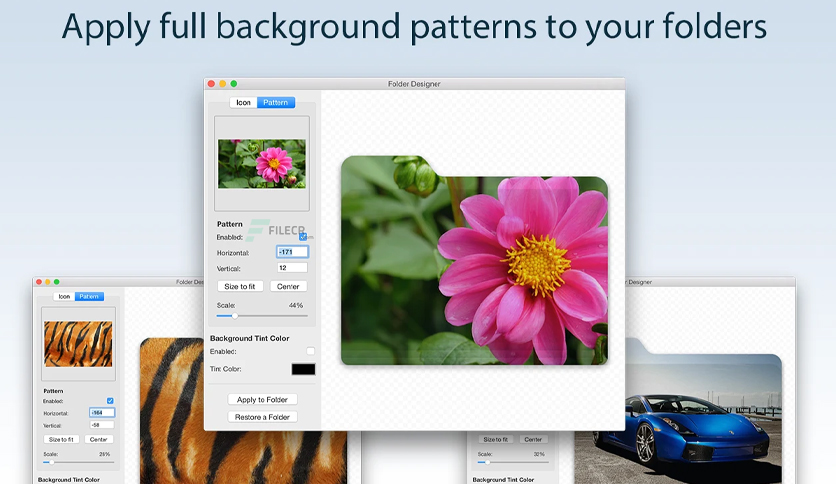Click the Size to fit button in front window
Screen dimensions: 836x484
pyautogui.click(x=240, y=286)
